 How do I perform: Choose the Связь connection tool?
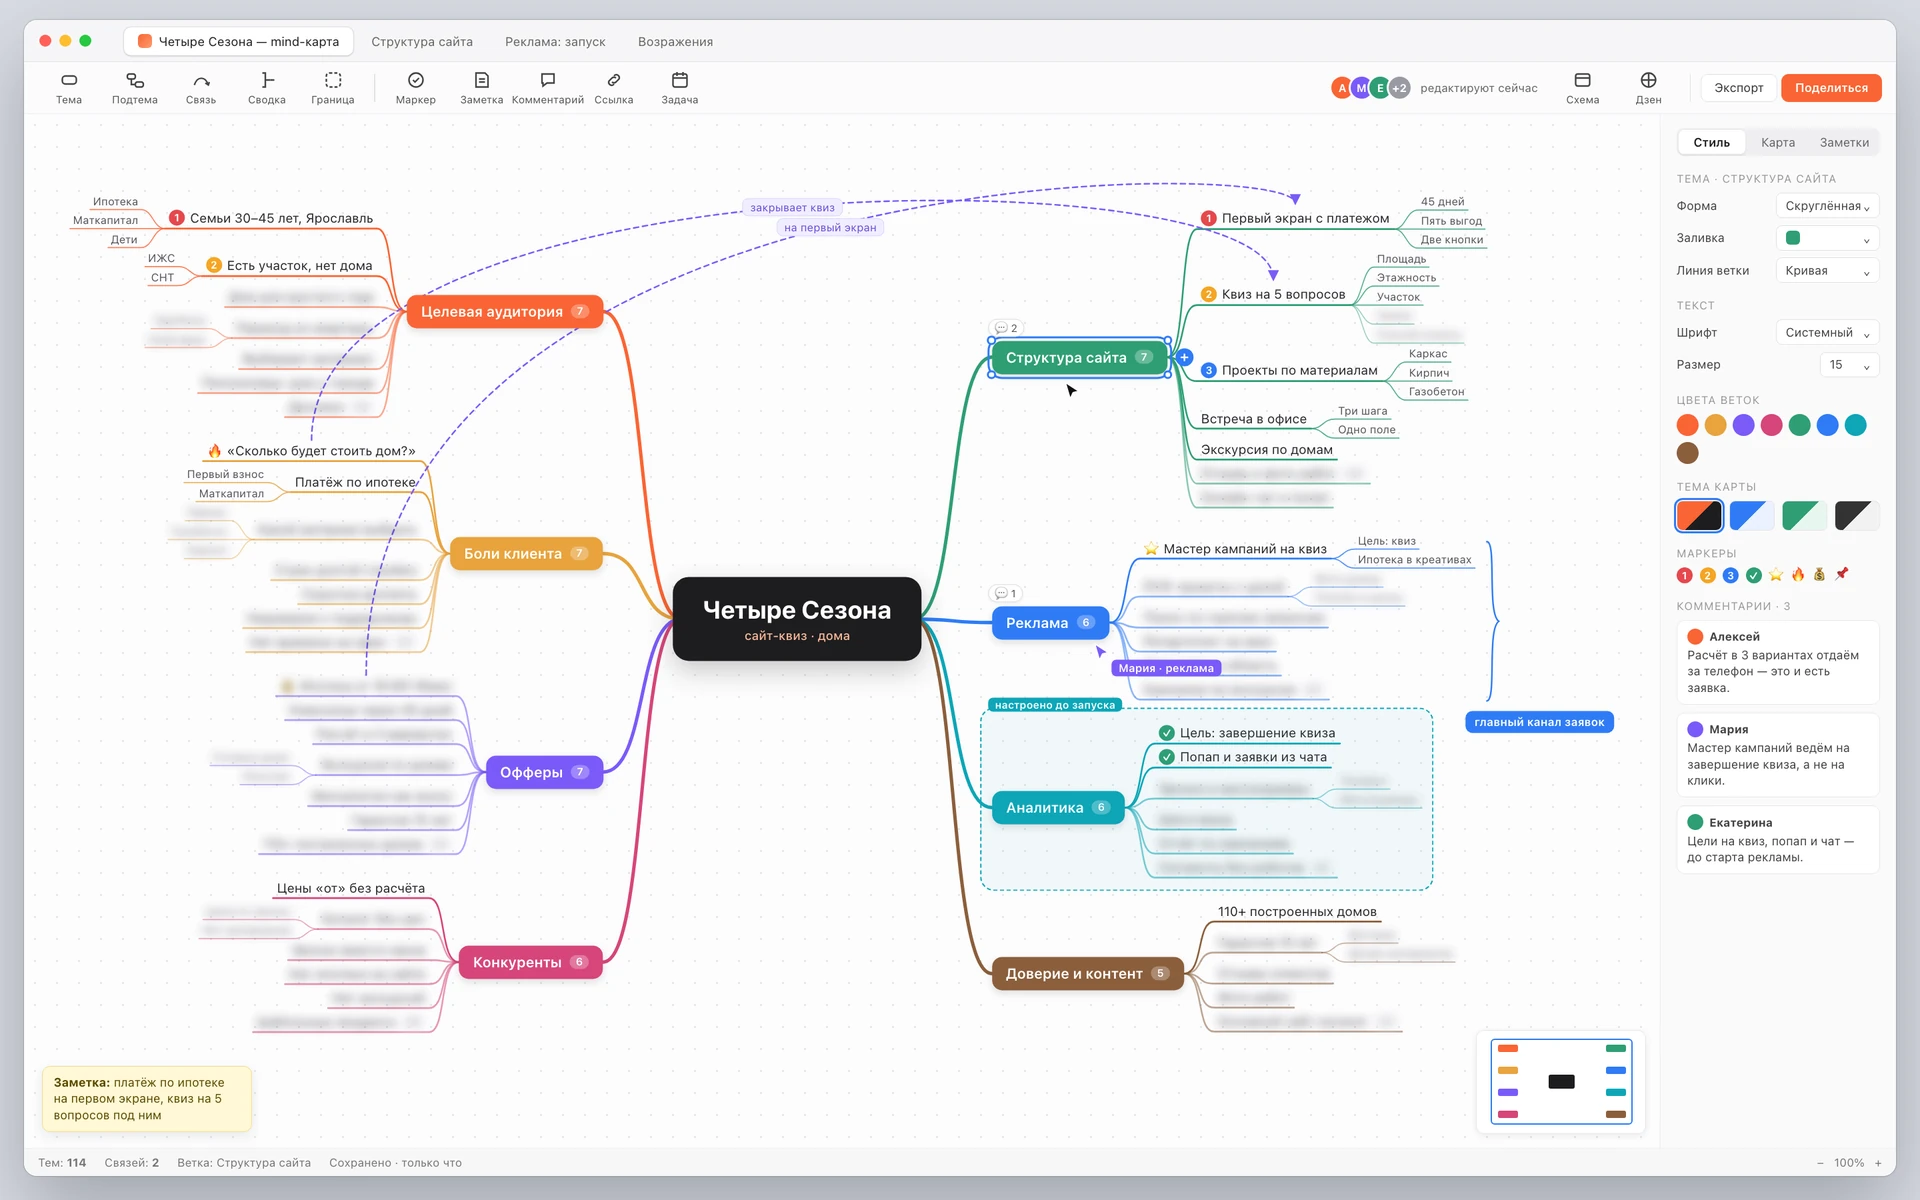coord(201,88)
